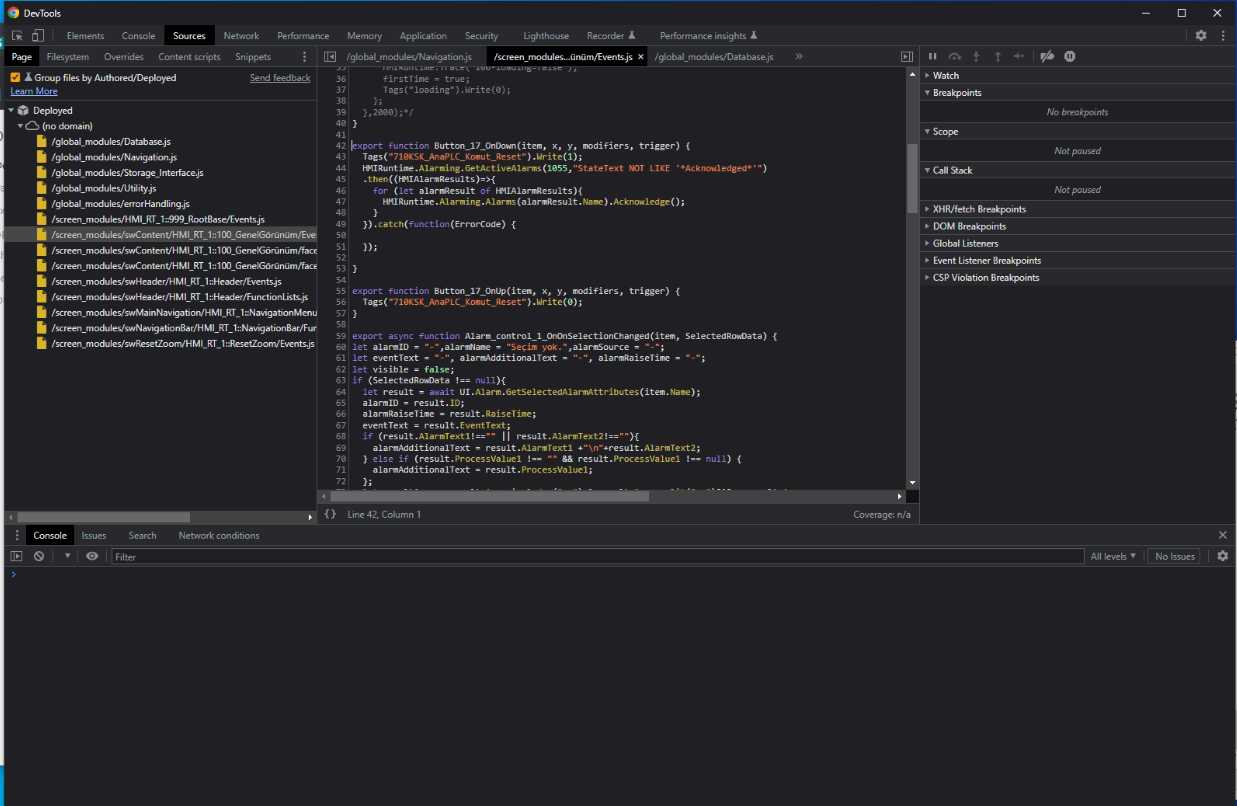The width and height of the screenshot is (1237, 806).
Task: Uncheck Group files by Authored/Deployed
Action: click(x=16, y=78)
